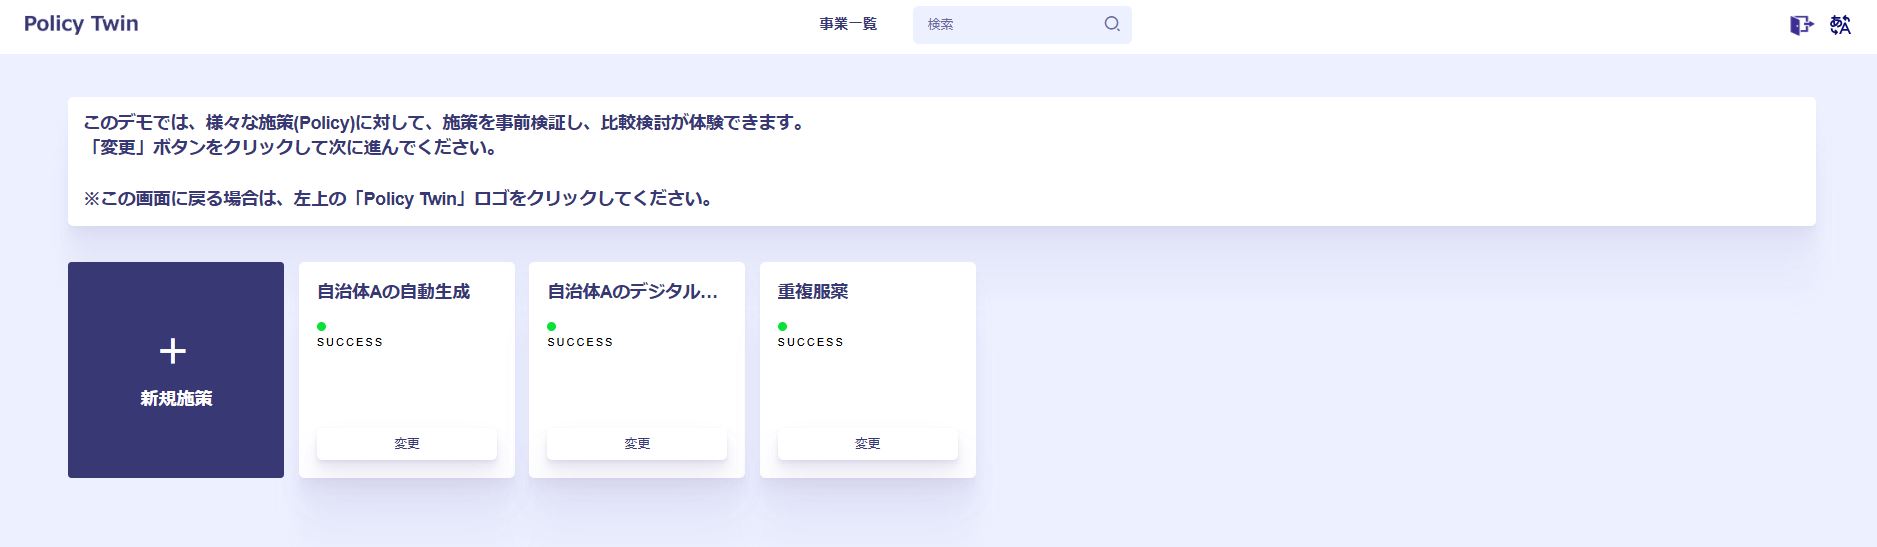Click 変更 button on 重複服薬 card

(x=868, y=444)
